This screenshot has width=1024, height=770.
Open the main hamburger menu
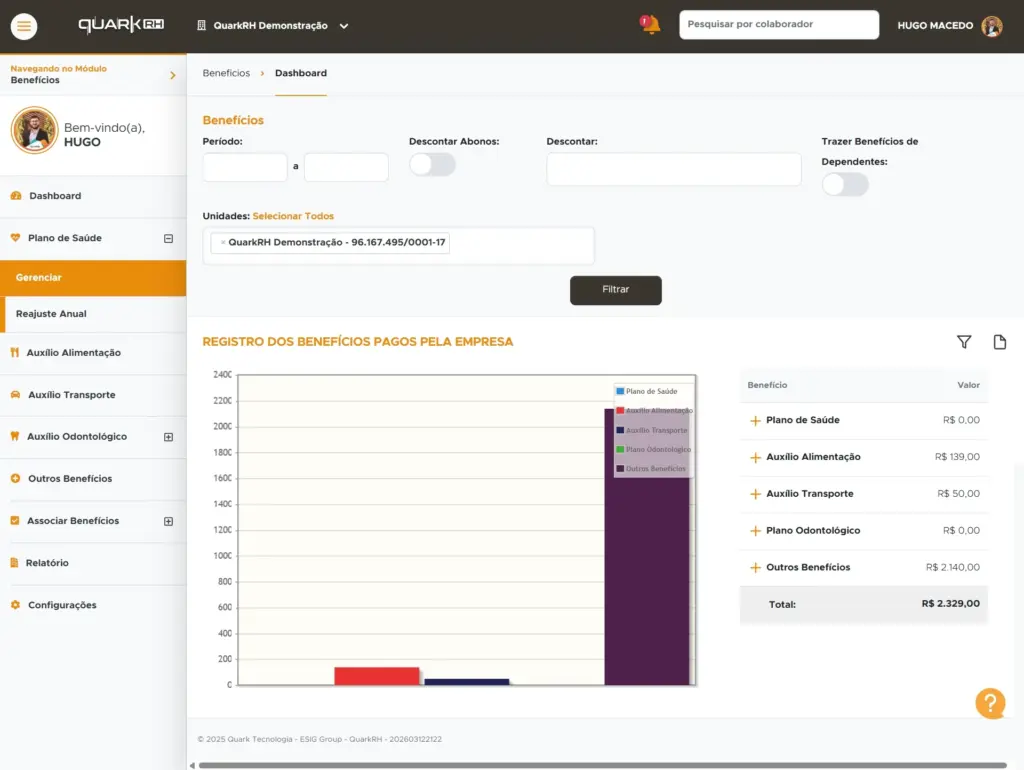point(25,26)
